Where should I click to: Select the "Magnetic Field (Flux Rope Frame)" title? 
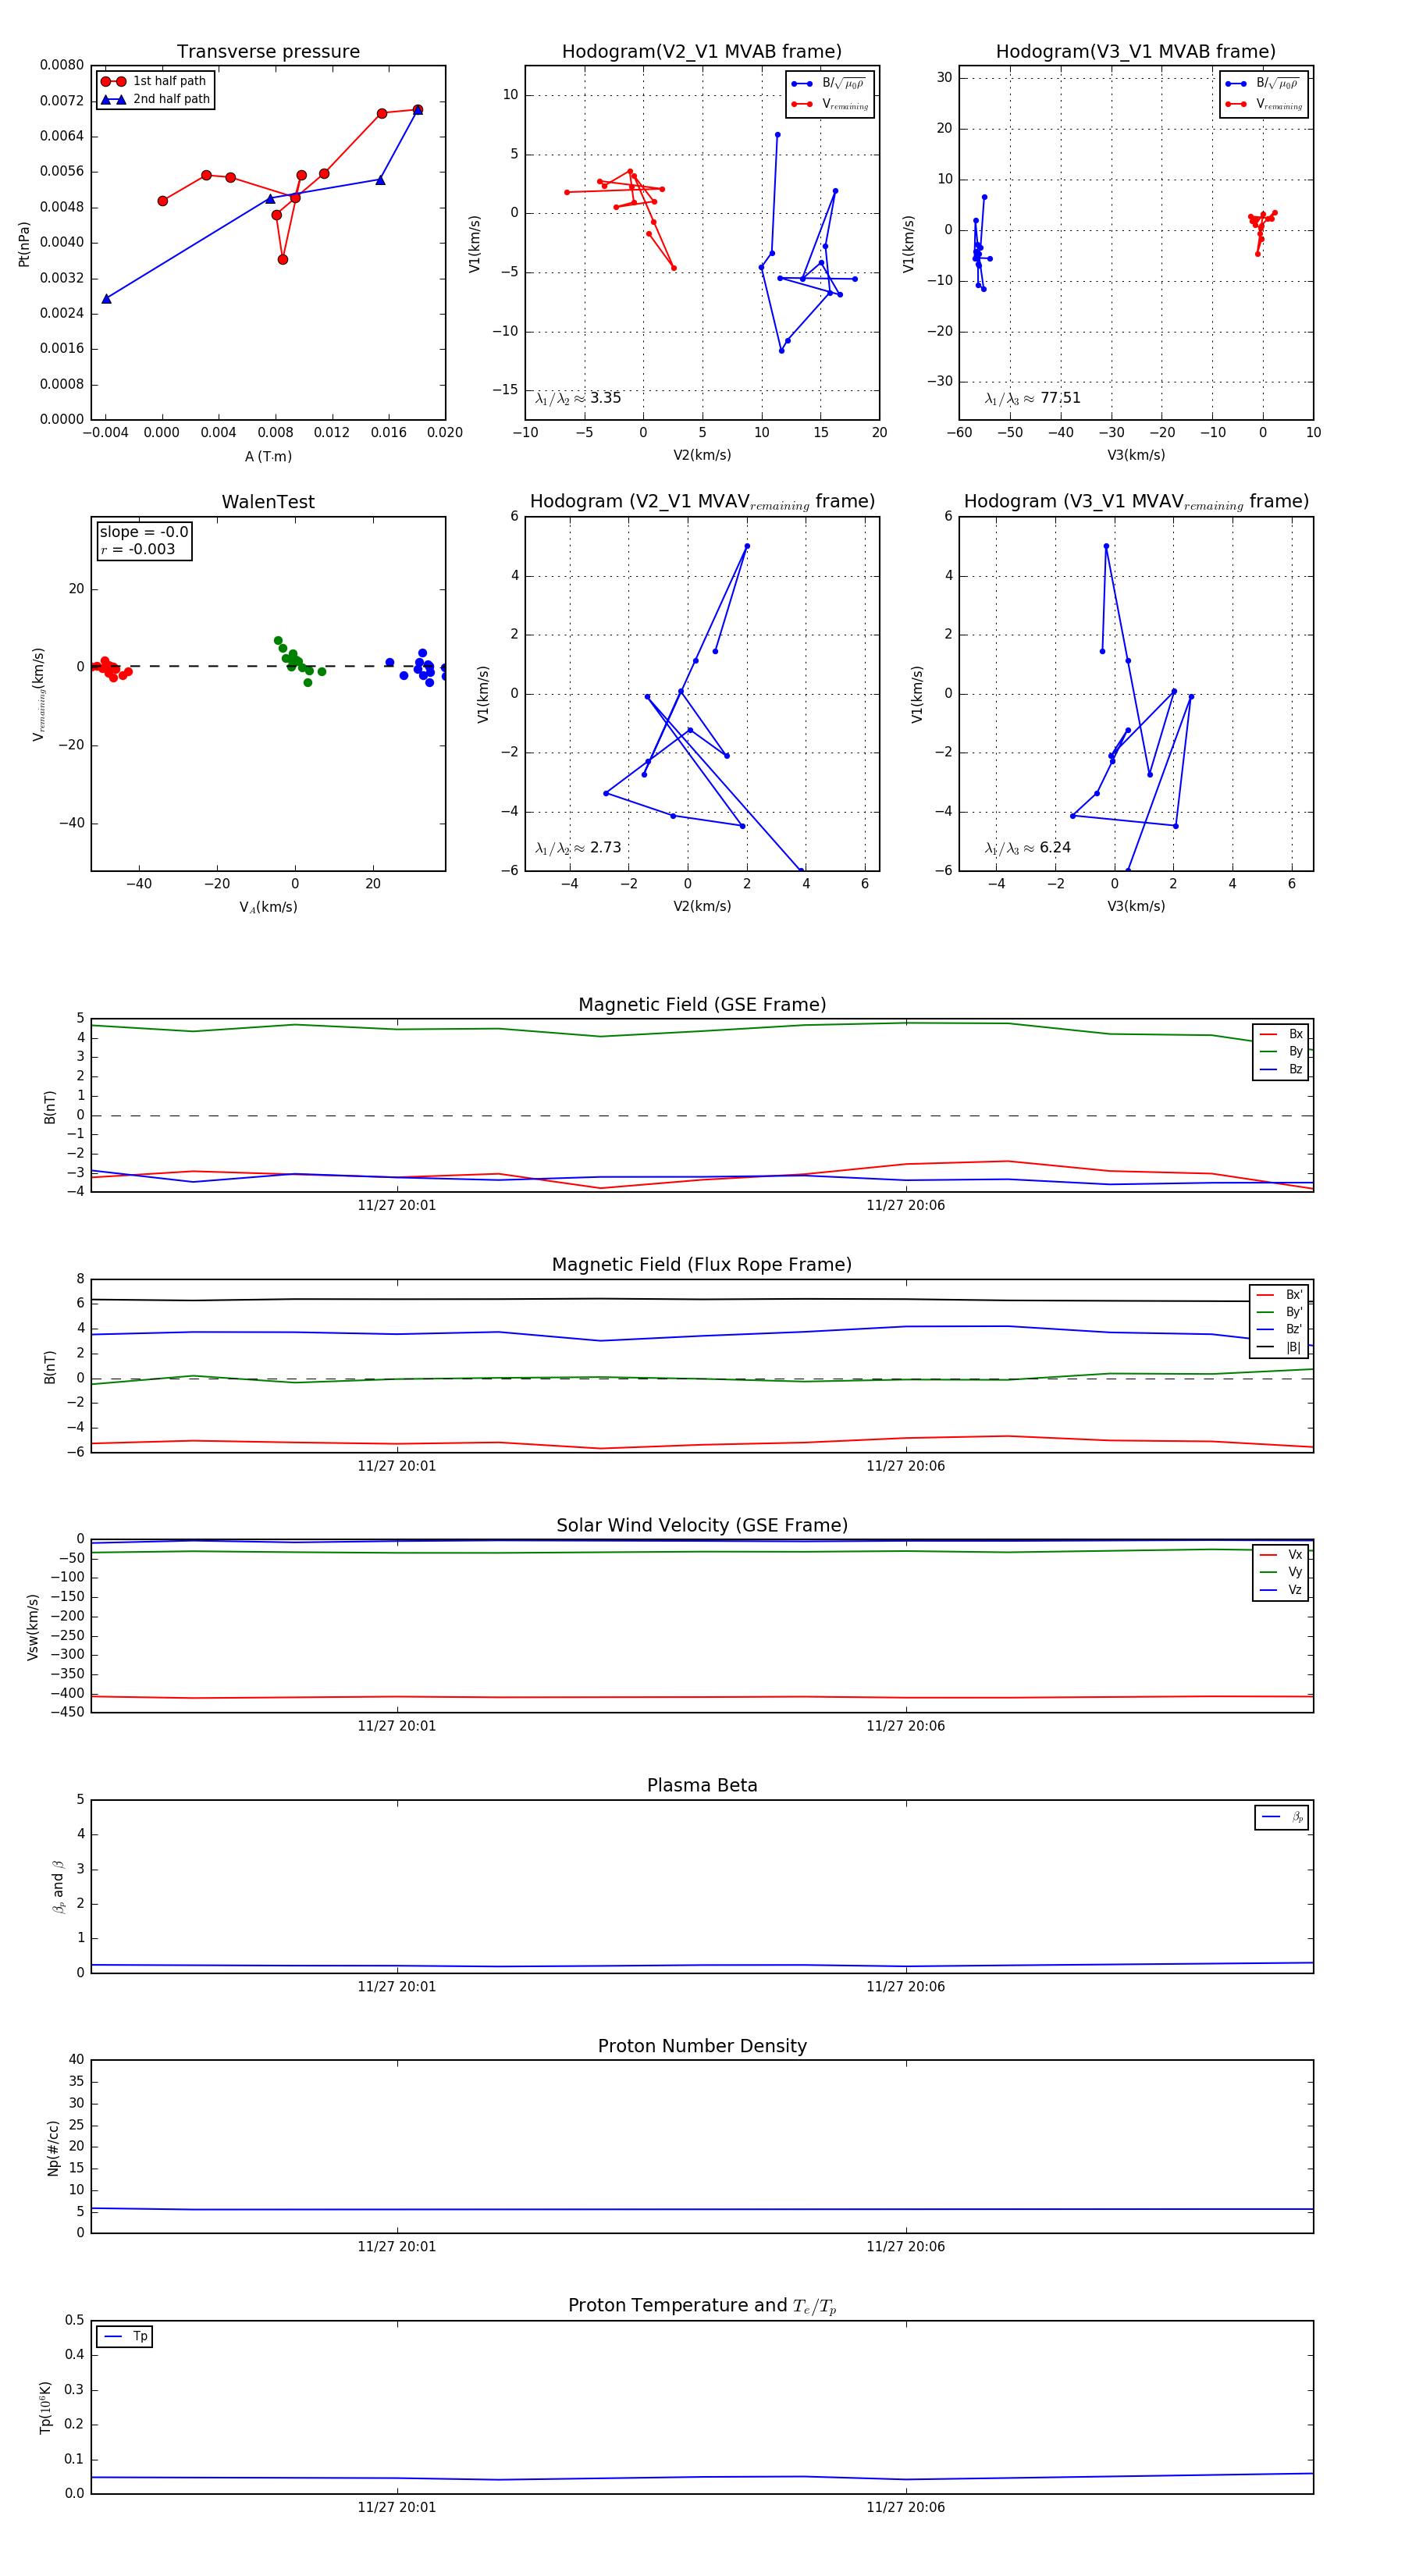coord(702,1265)
